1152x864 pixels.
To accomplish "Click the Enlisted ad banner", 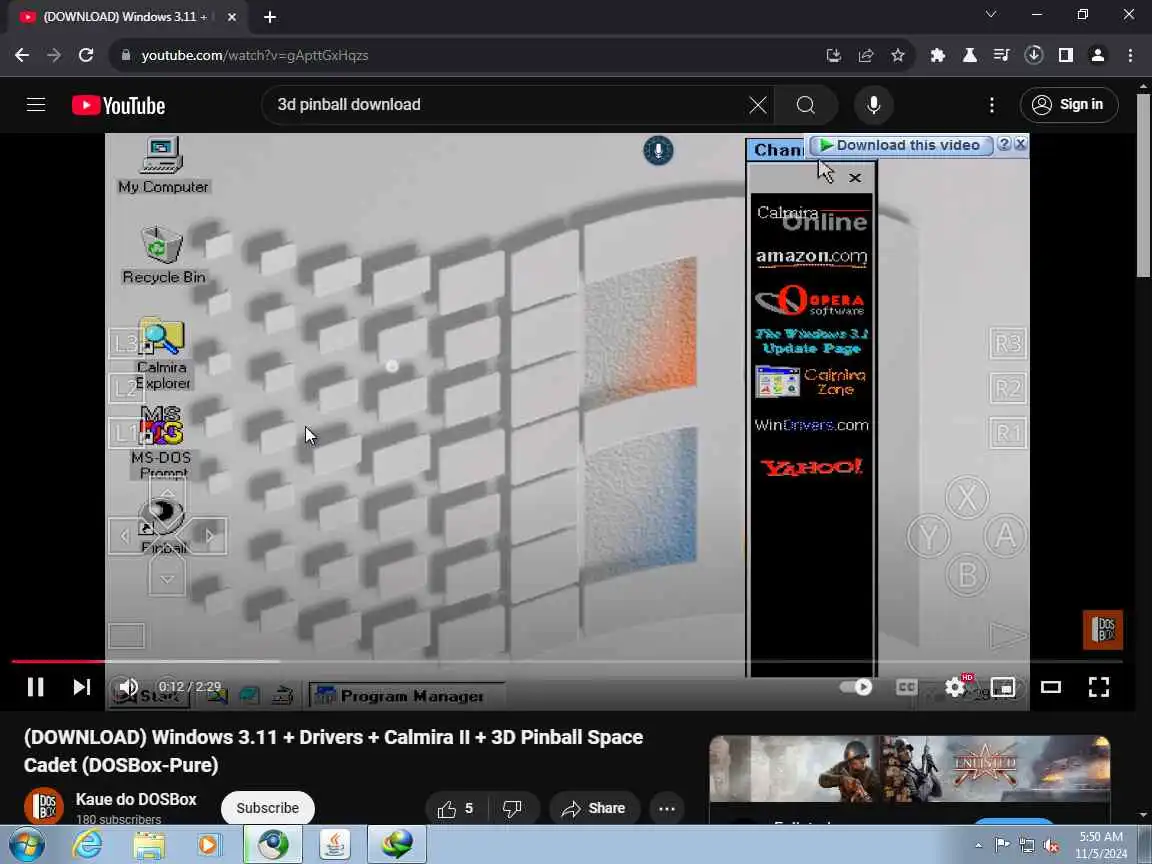I will click(910, 769).
